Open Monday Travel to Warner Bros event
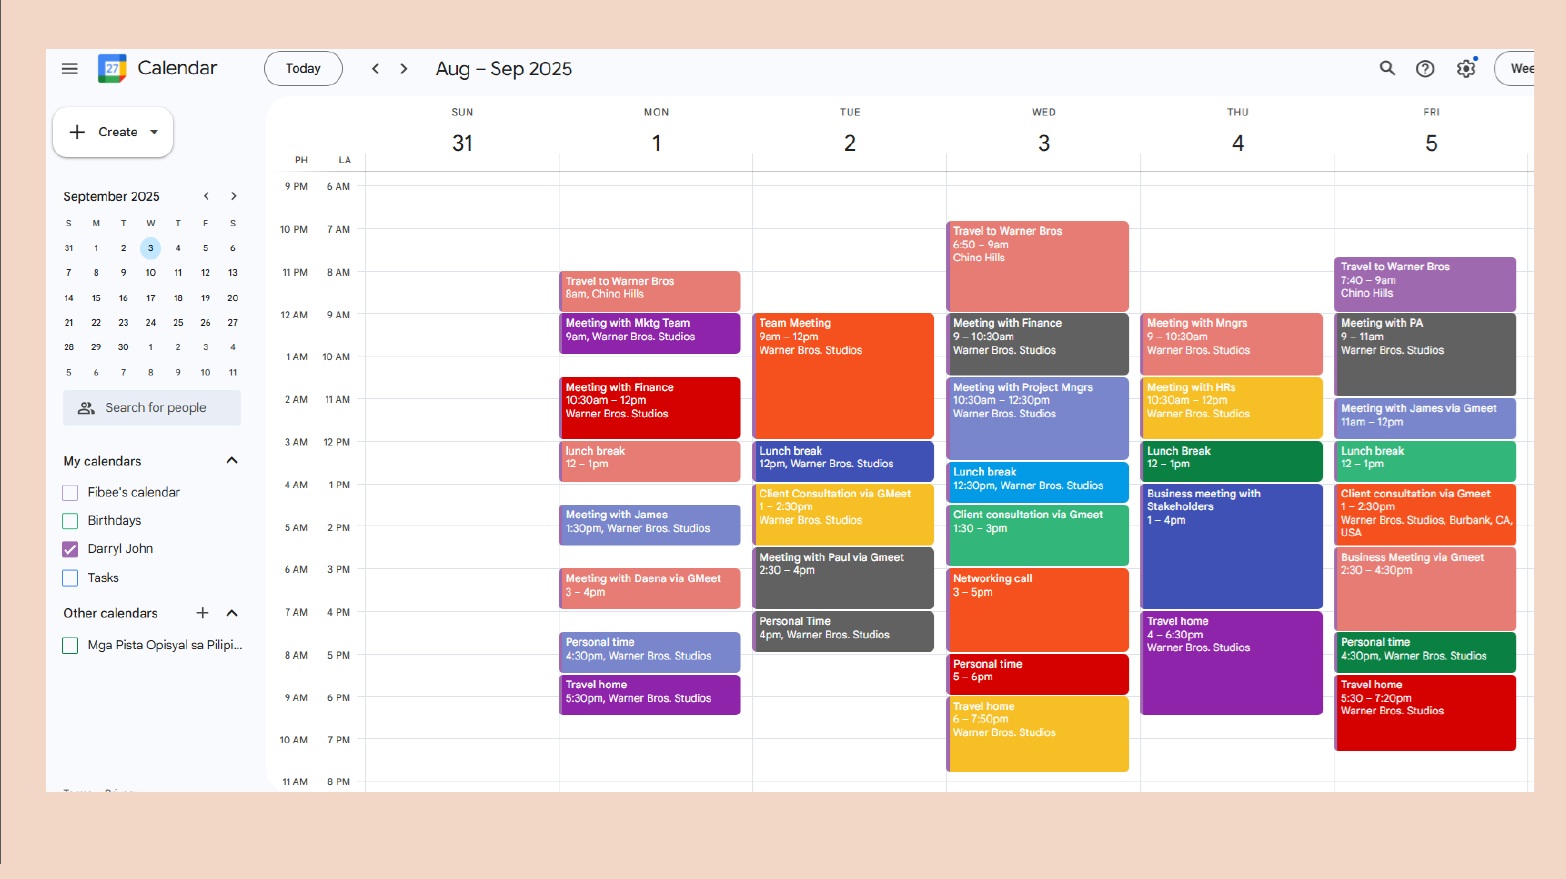The image size is (1566, 879). [650, 291]
